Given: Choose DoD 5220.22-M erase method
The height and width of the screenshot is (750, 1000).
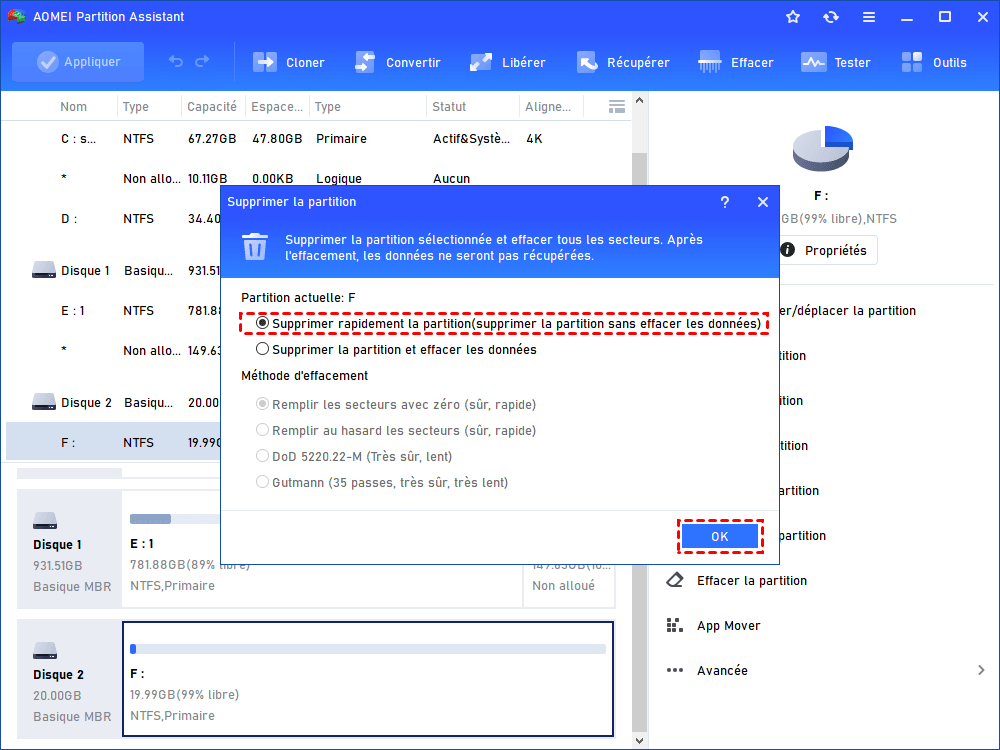Looking at the screenshot, I should point(262,456).
